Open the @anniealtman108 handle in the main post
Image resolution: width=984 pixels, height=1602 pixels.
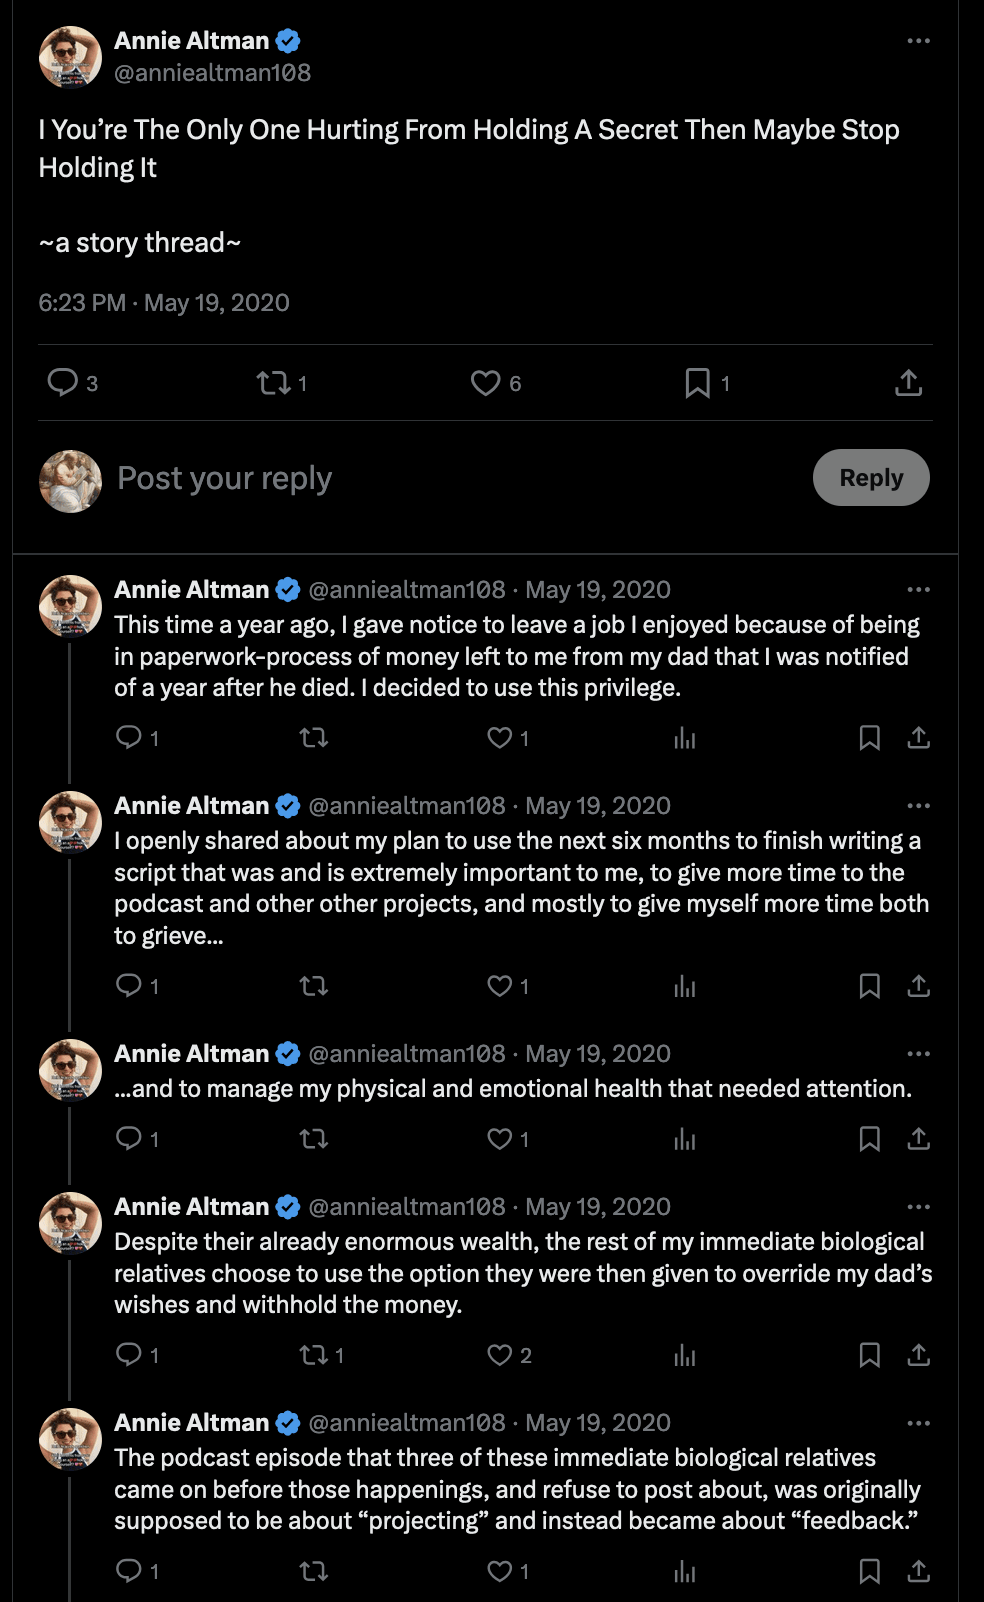212,73
